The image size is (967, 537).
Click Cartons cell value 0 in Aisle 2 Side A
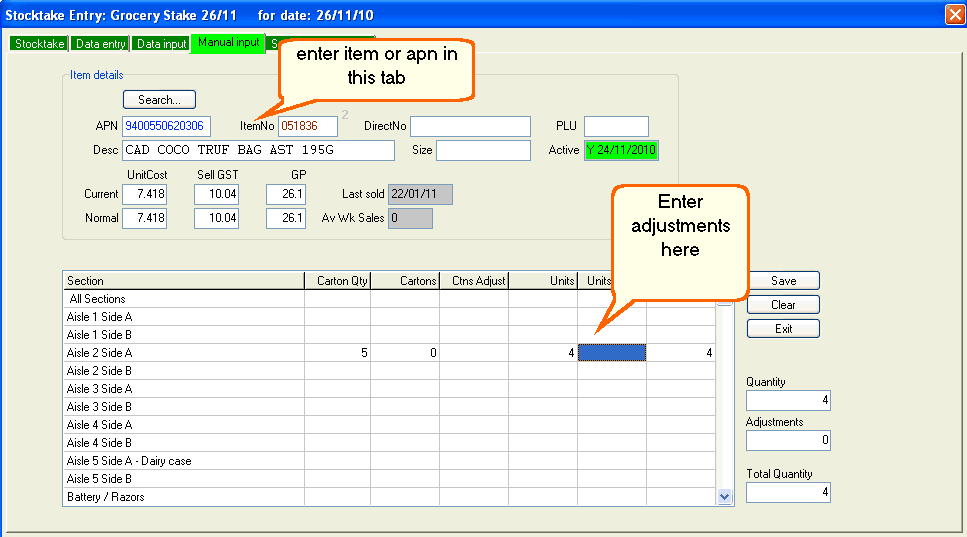point(405,353)
